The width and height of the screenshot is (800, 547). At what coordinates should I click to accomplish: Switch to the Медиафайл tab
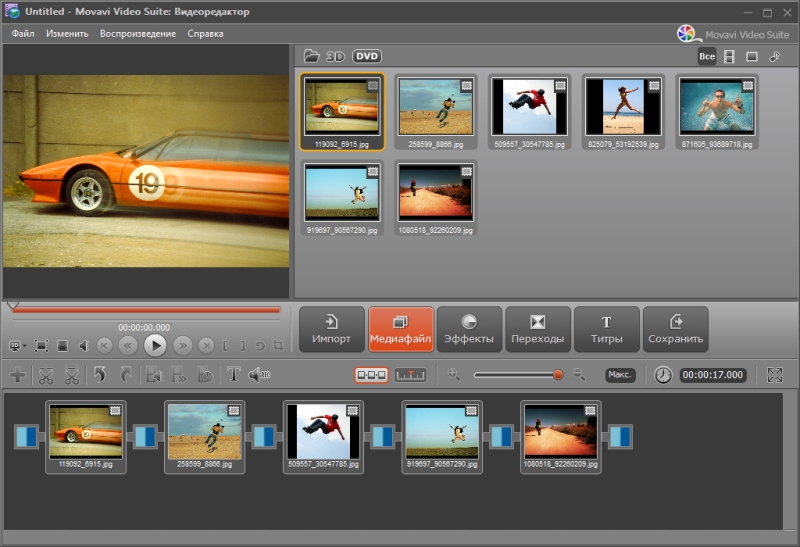click(x=401, y=329)
